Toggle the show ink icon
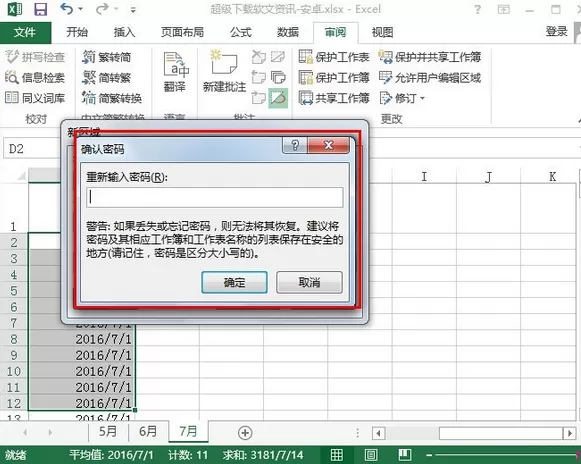 point(278,98)
